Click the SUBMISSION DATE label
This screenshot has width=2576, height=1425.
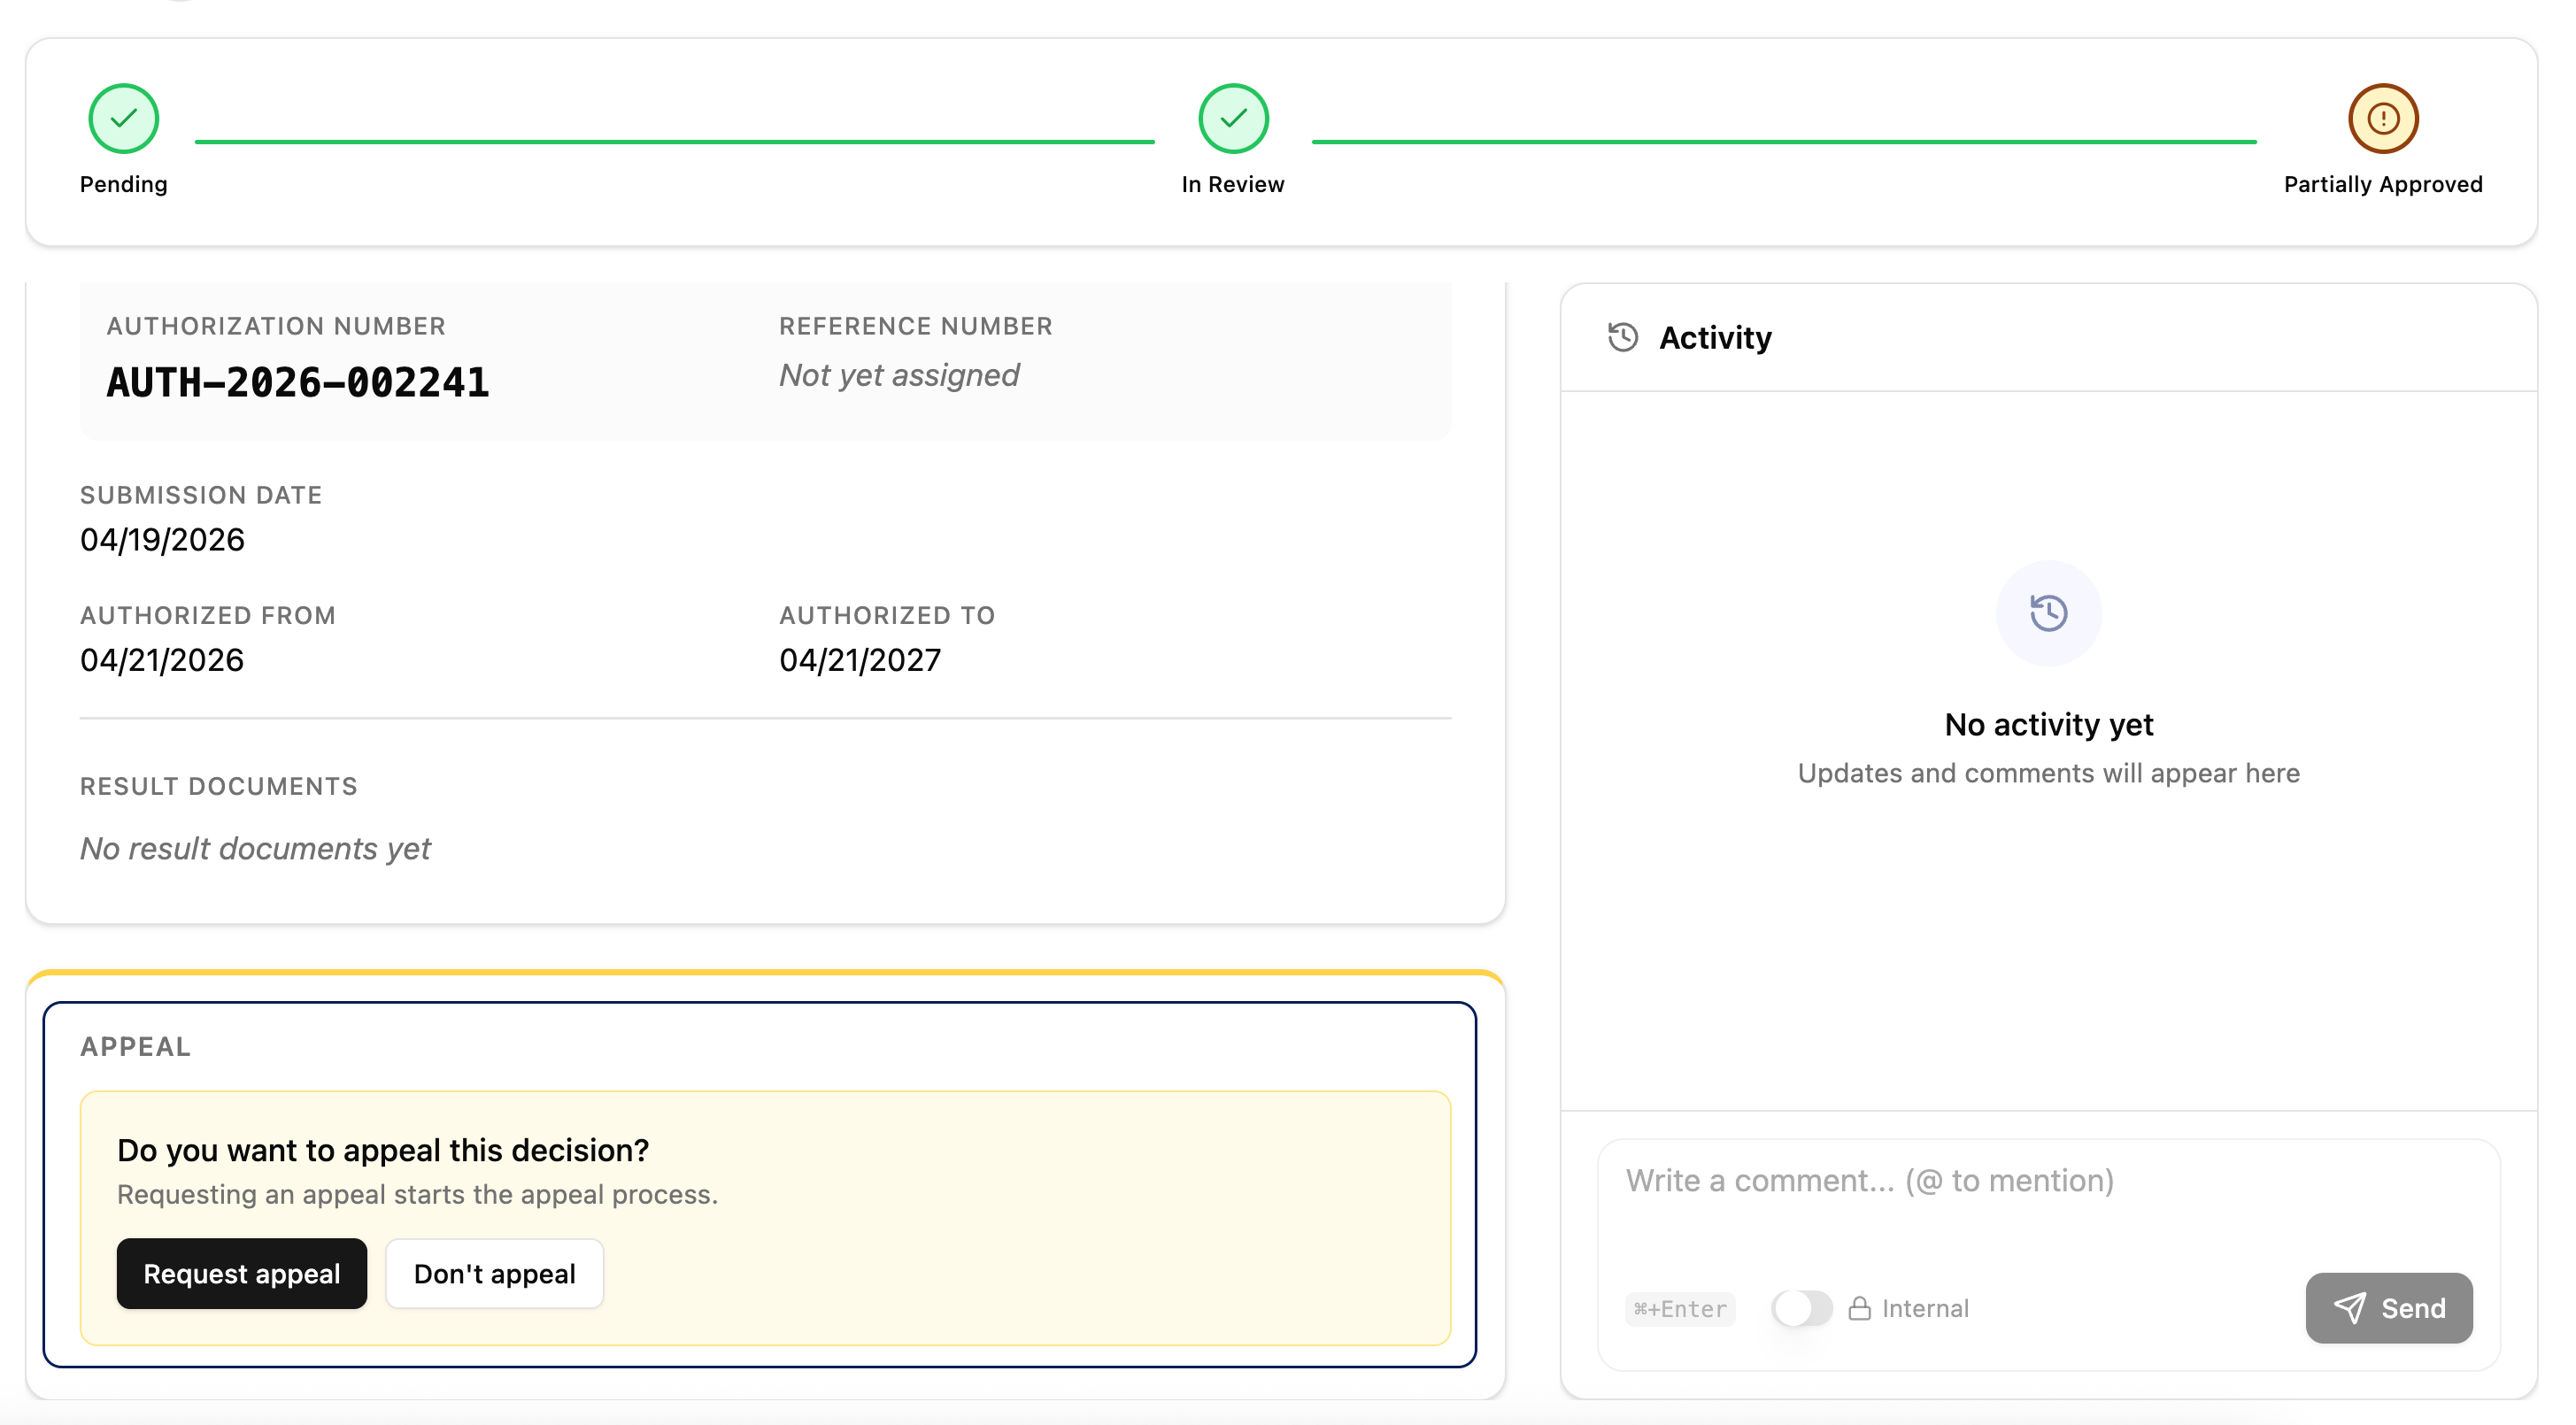[x=201, y=495]
